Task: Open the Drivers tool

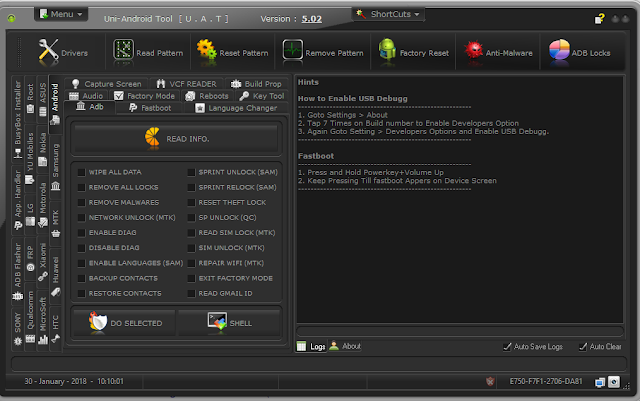Action: 63,53
